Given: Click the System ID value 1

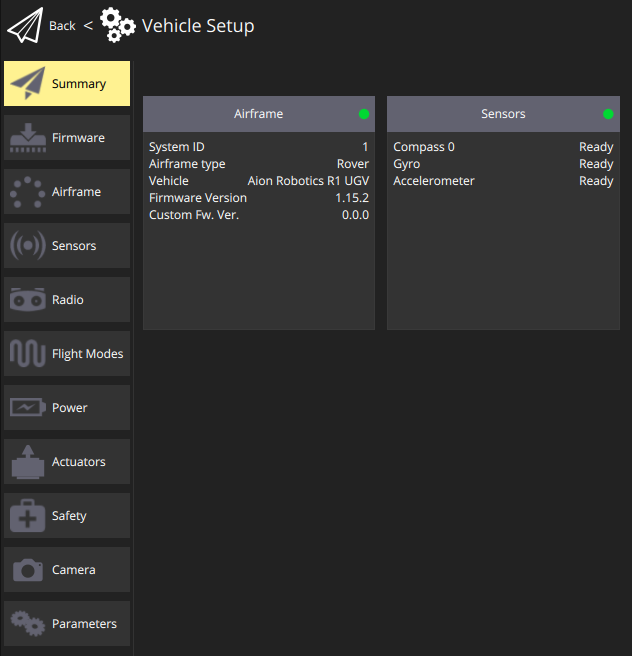Looking at the screenshot, I should click(365, 147).
